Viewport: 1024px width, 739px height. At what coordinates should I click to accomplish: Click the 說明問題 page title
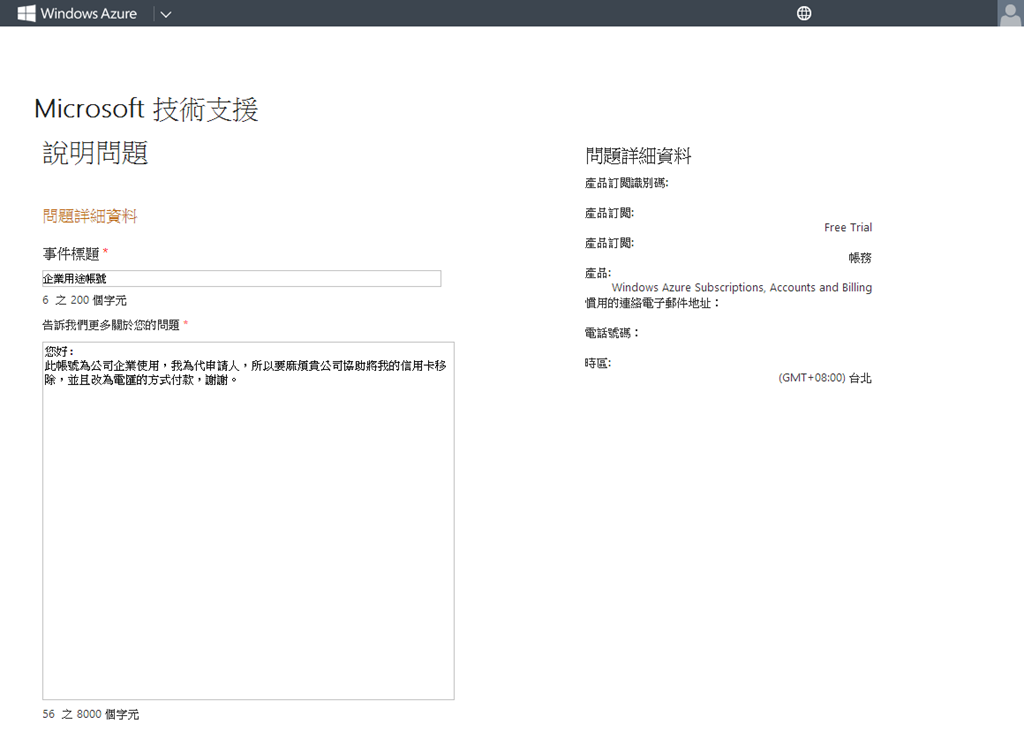tap(95, 153)
